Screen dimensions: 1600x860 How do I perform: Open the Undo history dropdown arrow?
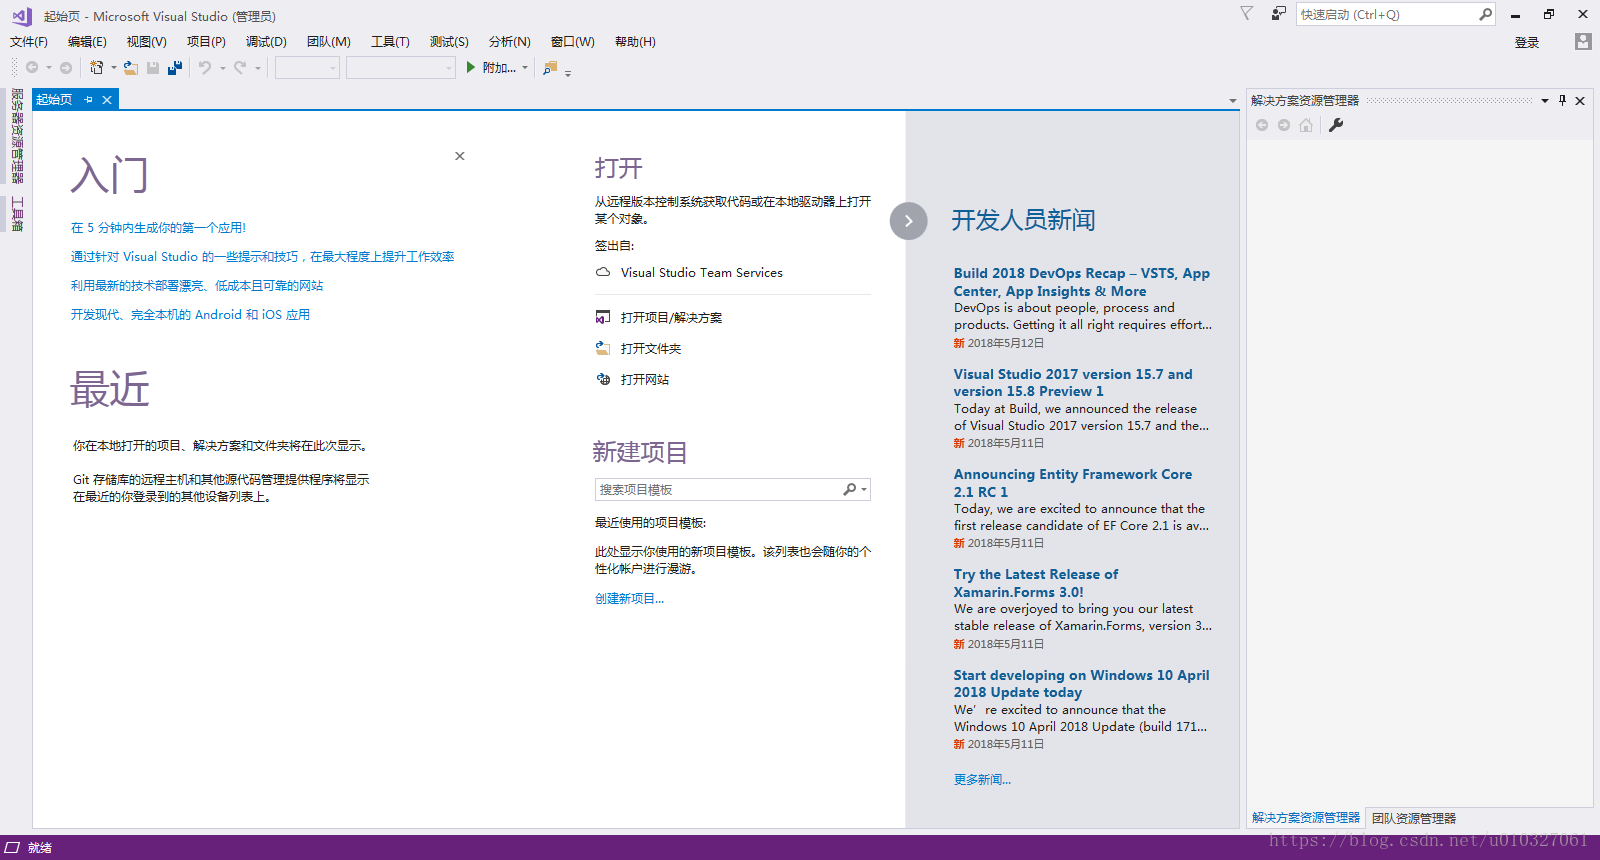(222, 68)
